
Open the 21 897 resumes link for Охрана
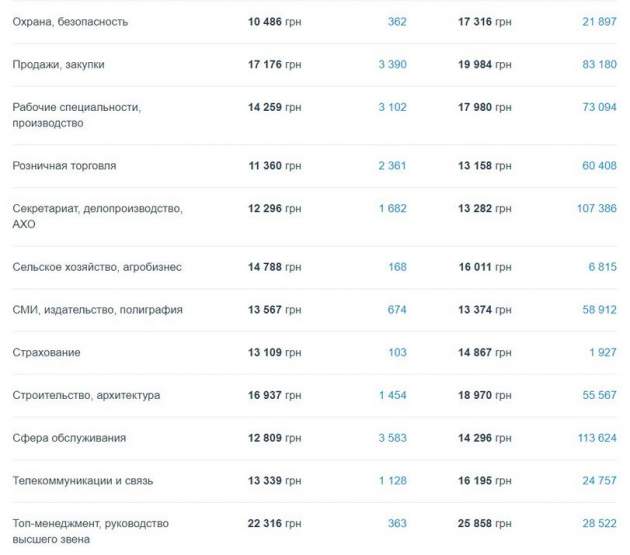pyautogui.click(x=599, y=22)
